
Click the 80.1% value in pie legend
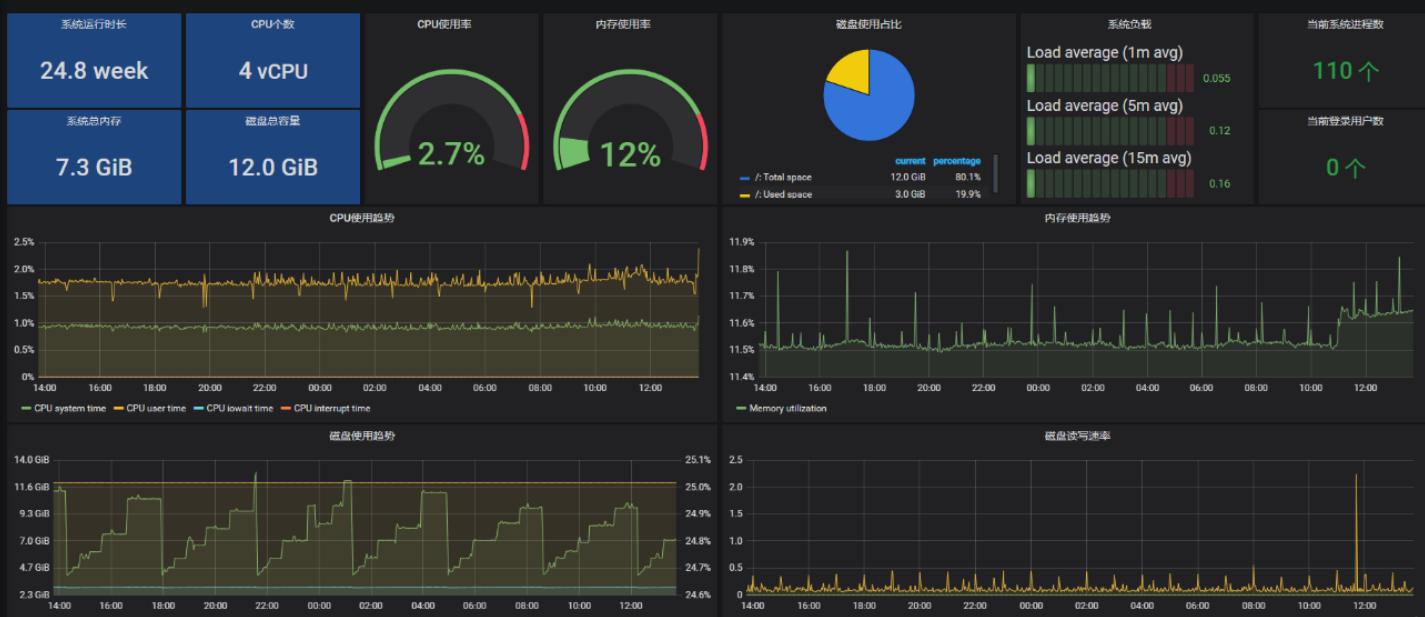[967, 177]
